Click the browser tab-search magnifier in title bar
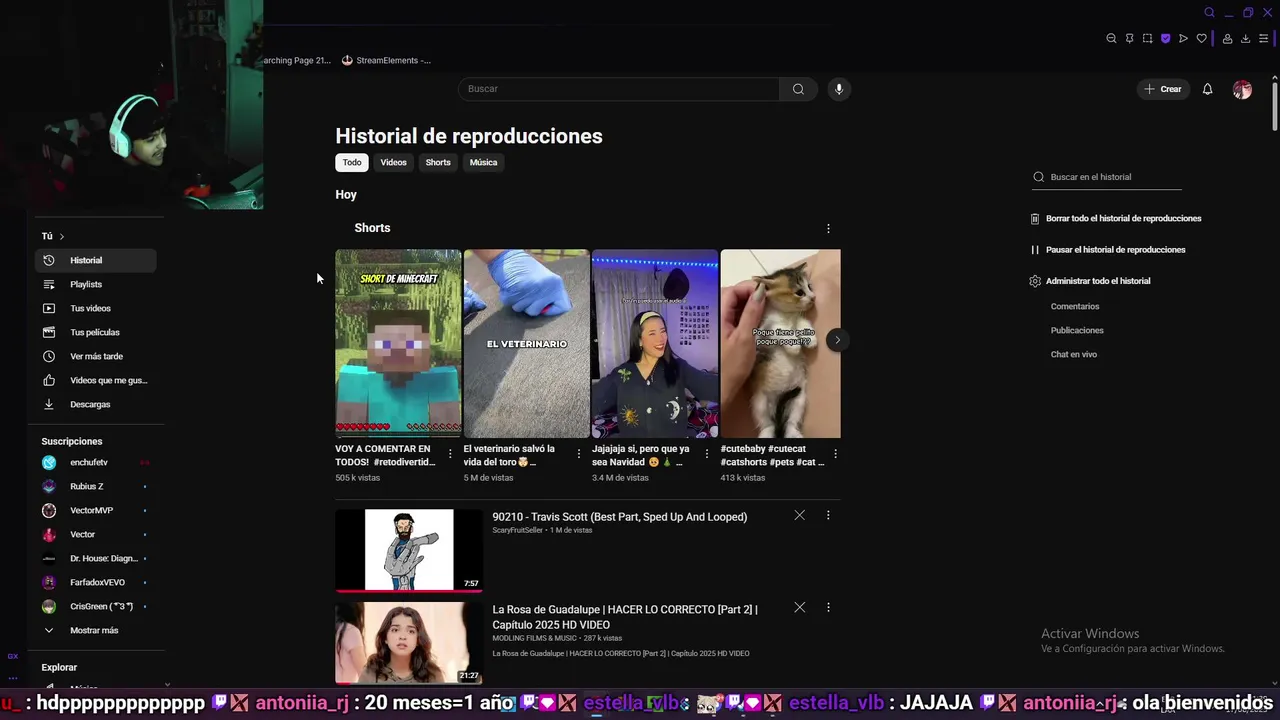This screenshot has width=1280, height=720. (1209, 13)
